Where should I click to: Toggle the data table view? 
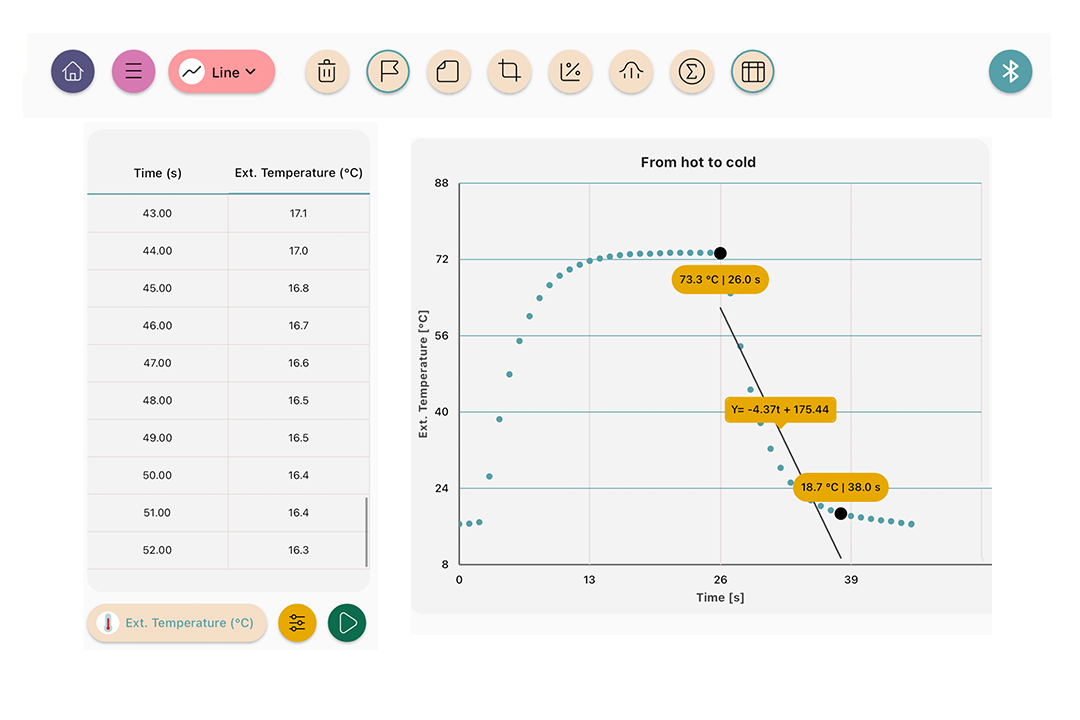753,72
